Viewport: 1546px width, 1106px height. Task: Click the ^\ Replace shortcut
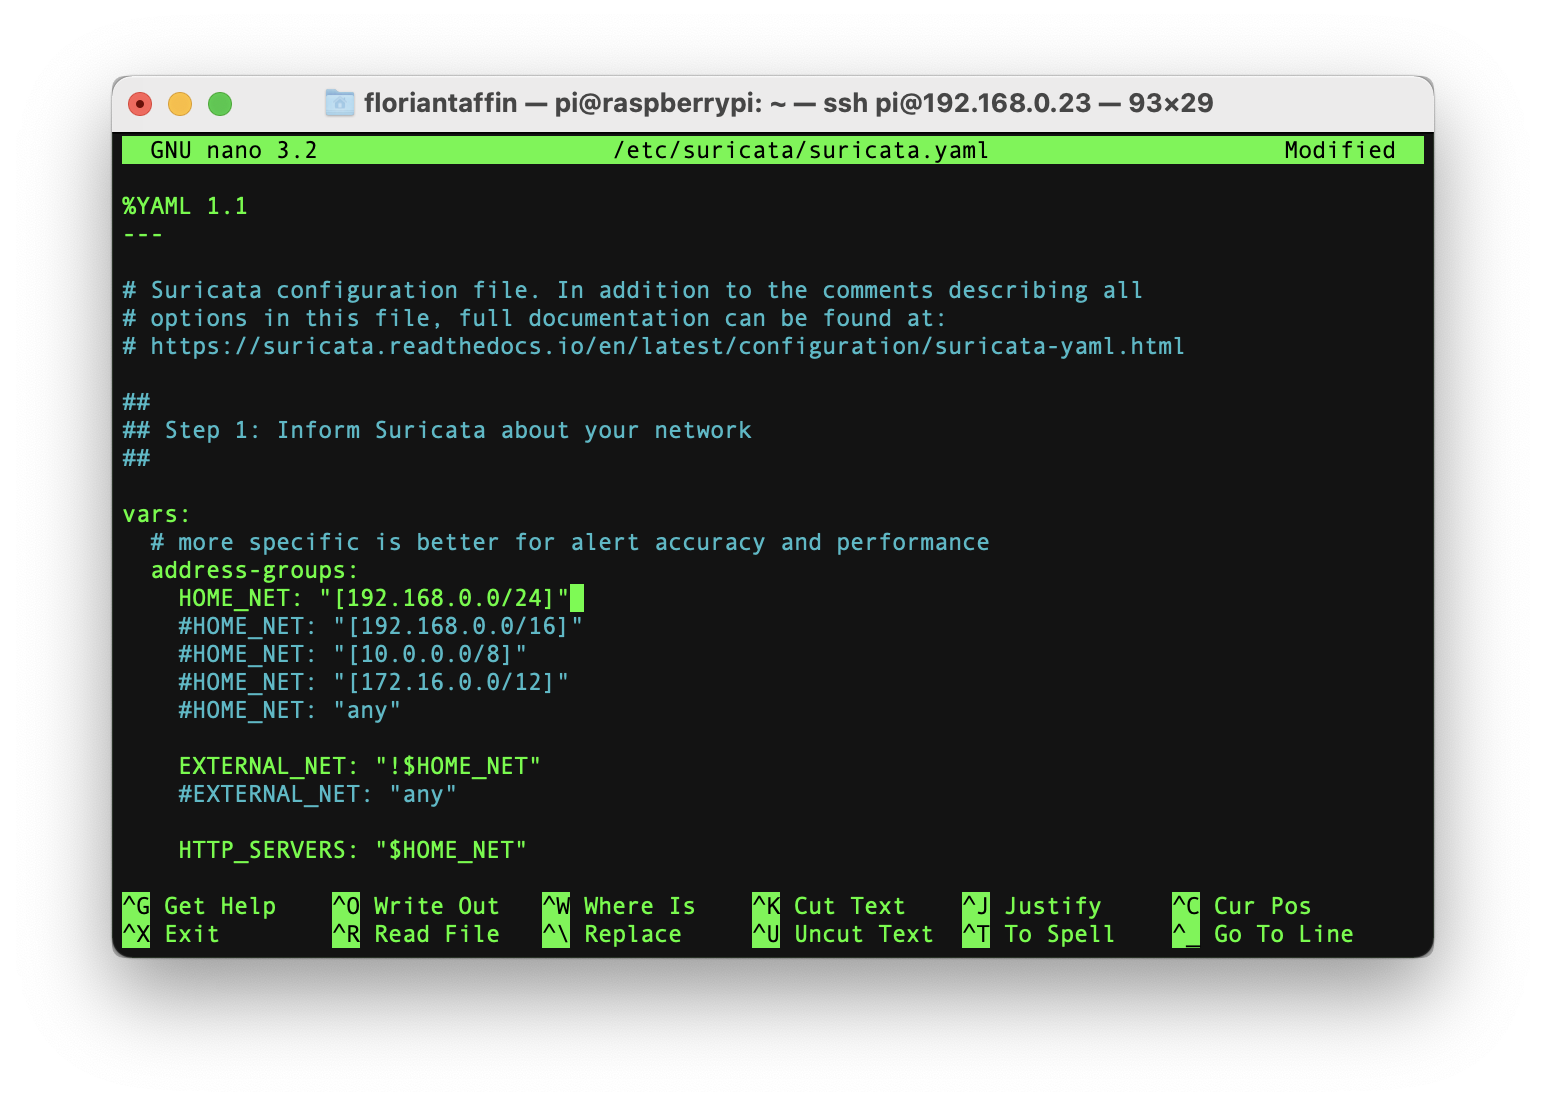(612, 934)
